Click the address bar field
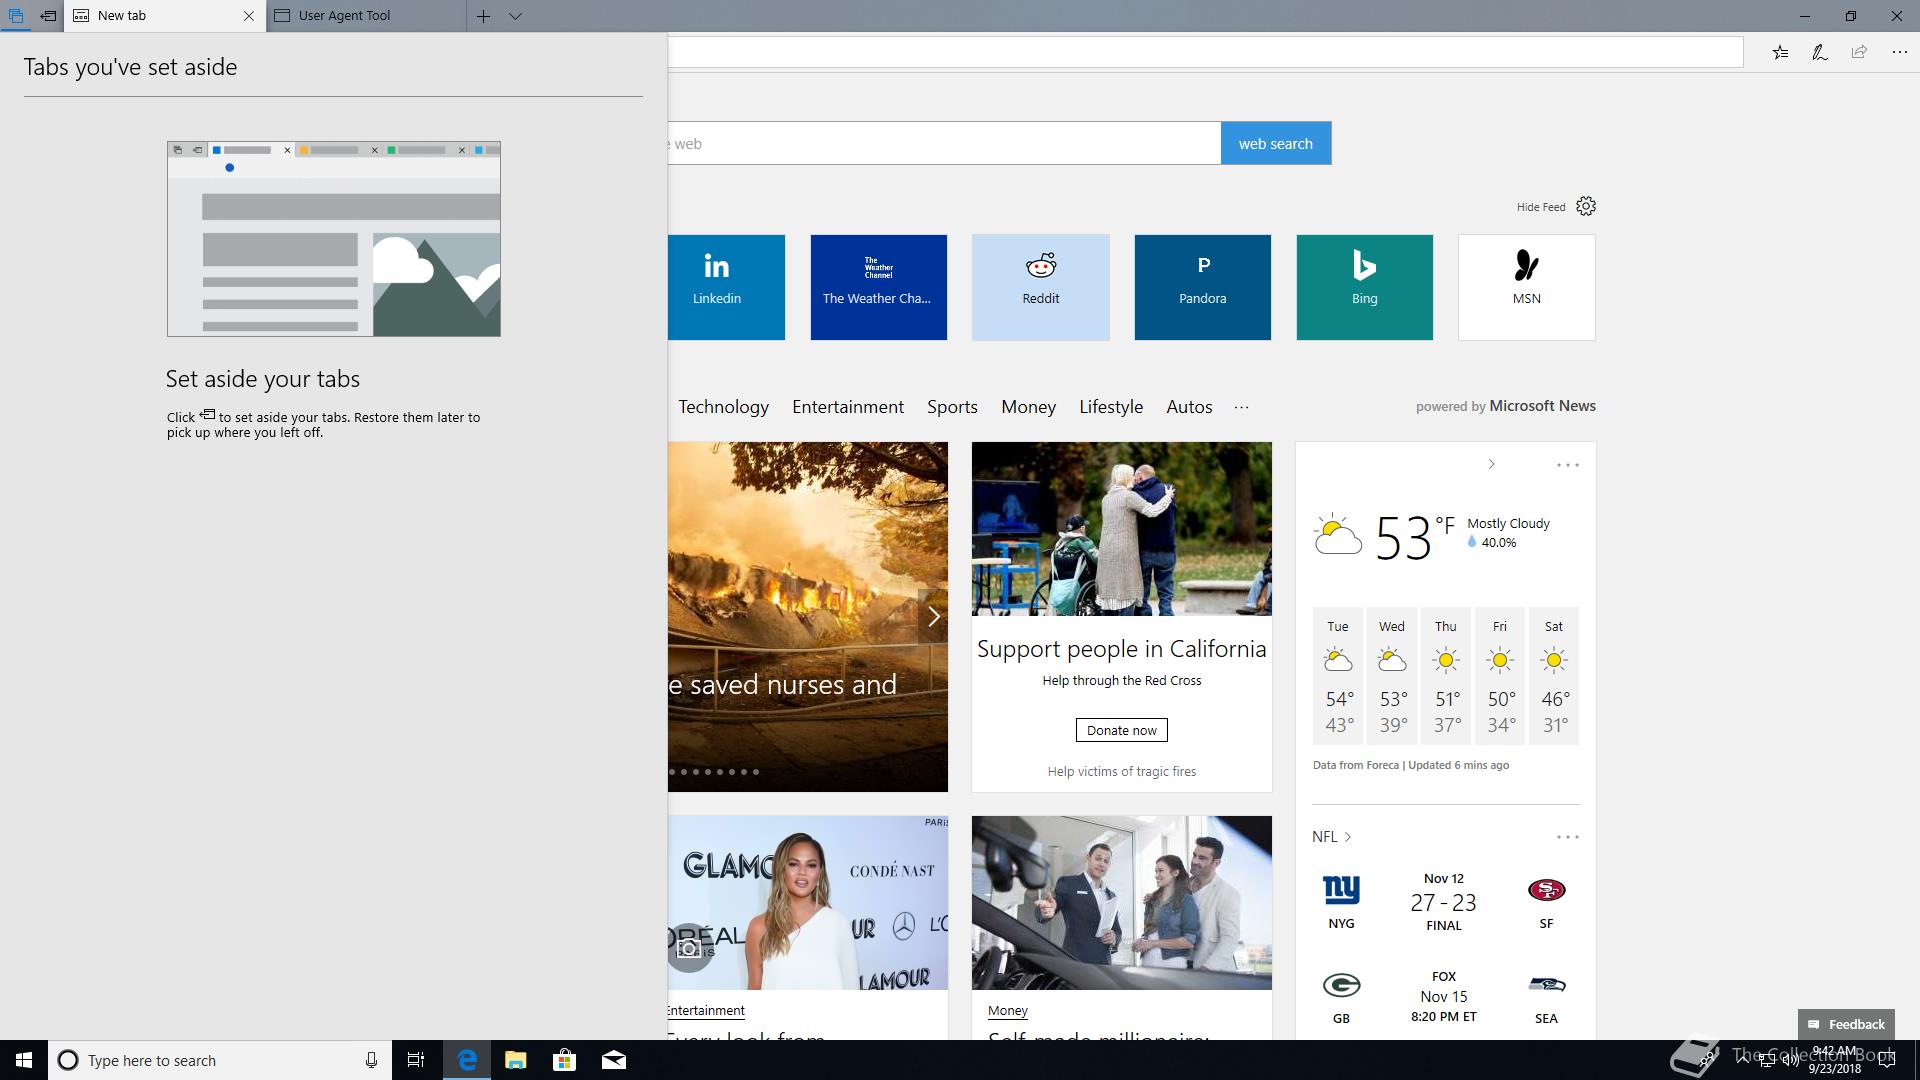 (x=1205, y=52)
